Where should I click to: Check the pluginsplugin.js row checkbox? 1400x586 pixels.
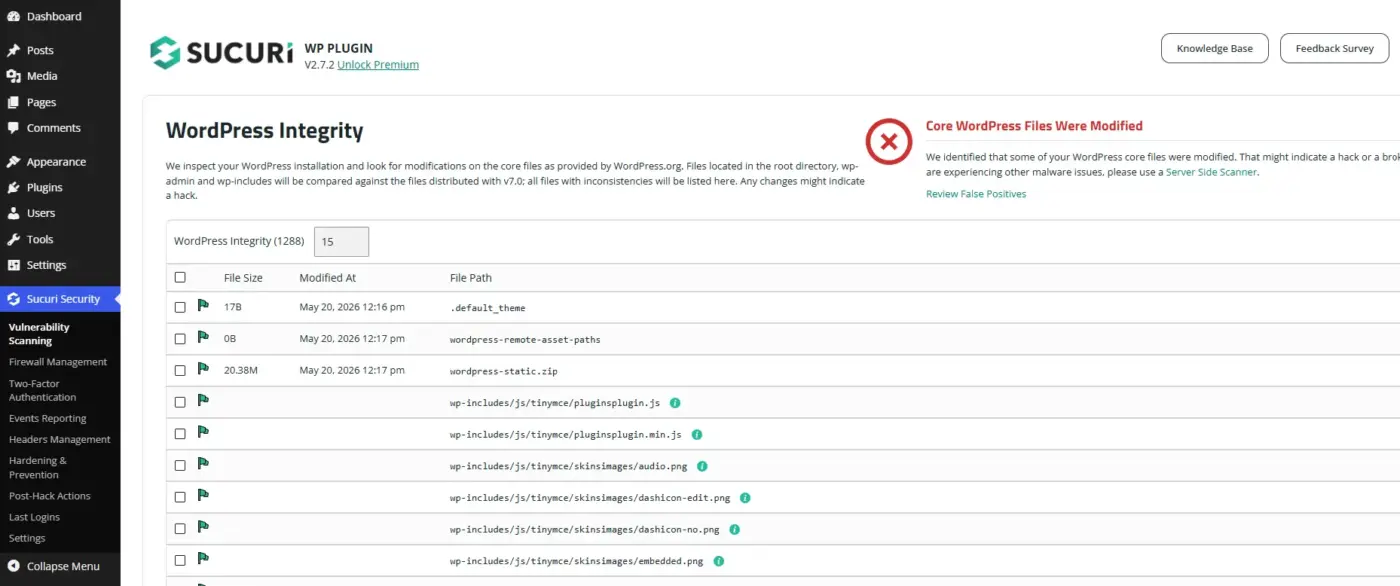tap(180, 402)
